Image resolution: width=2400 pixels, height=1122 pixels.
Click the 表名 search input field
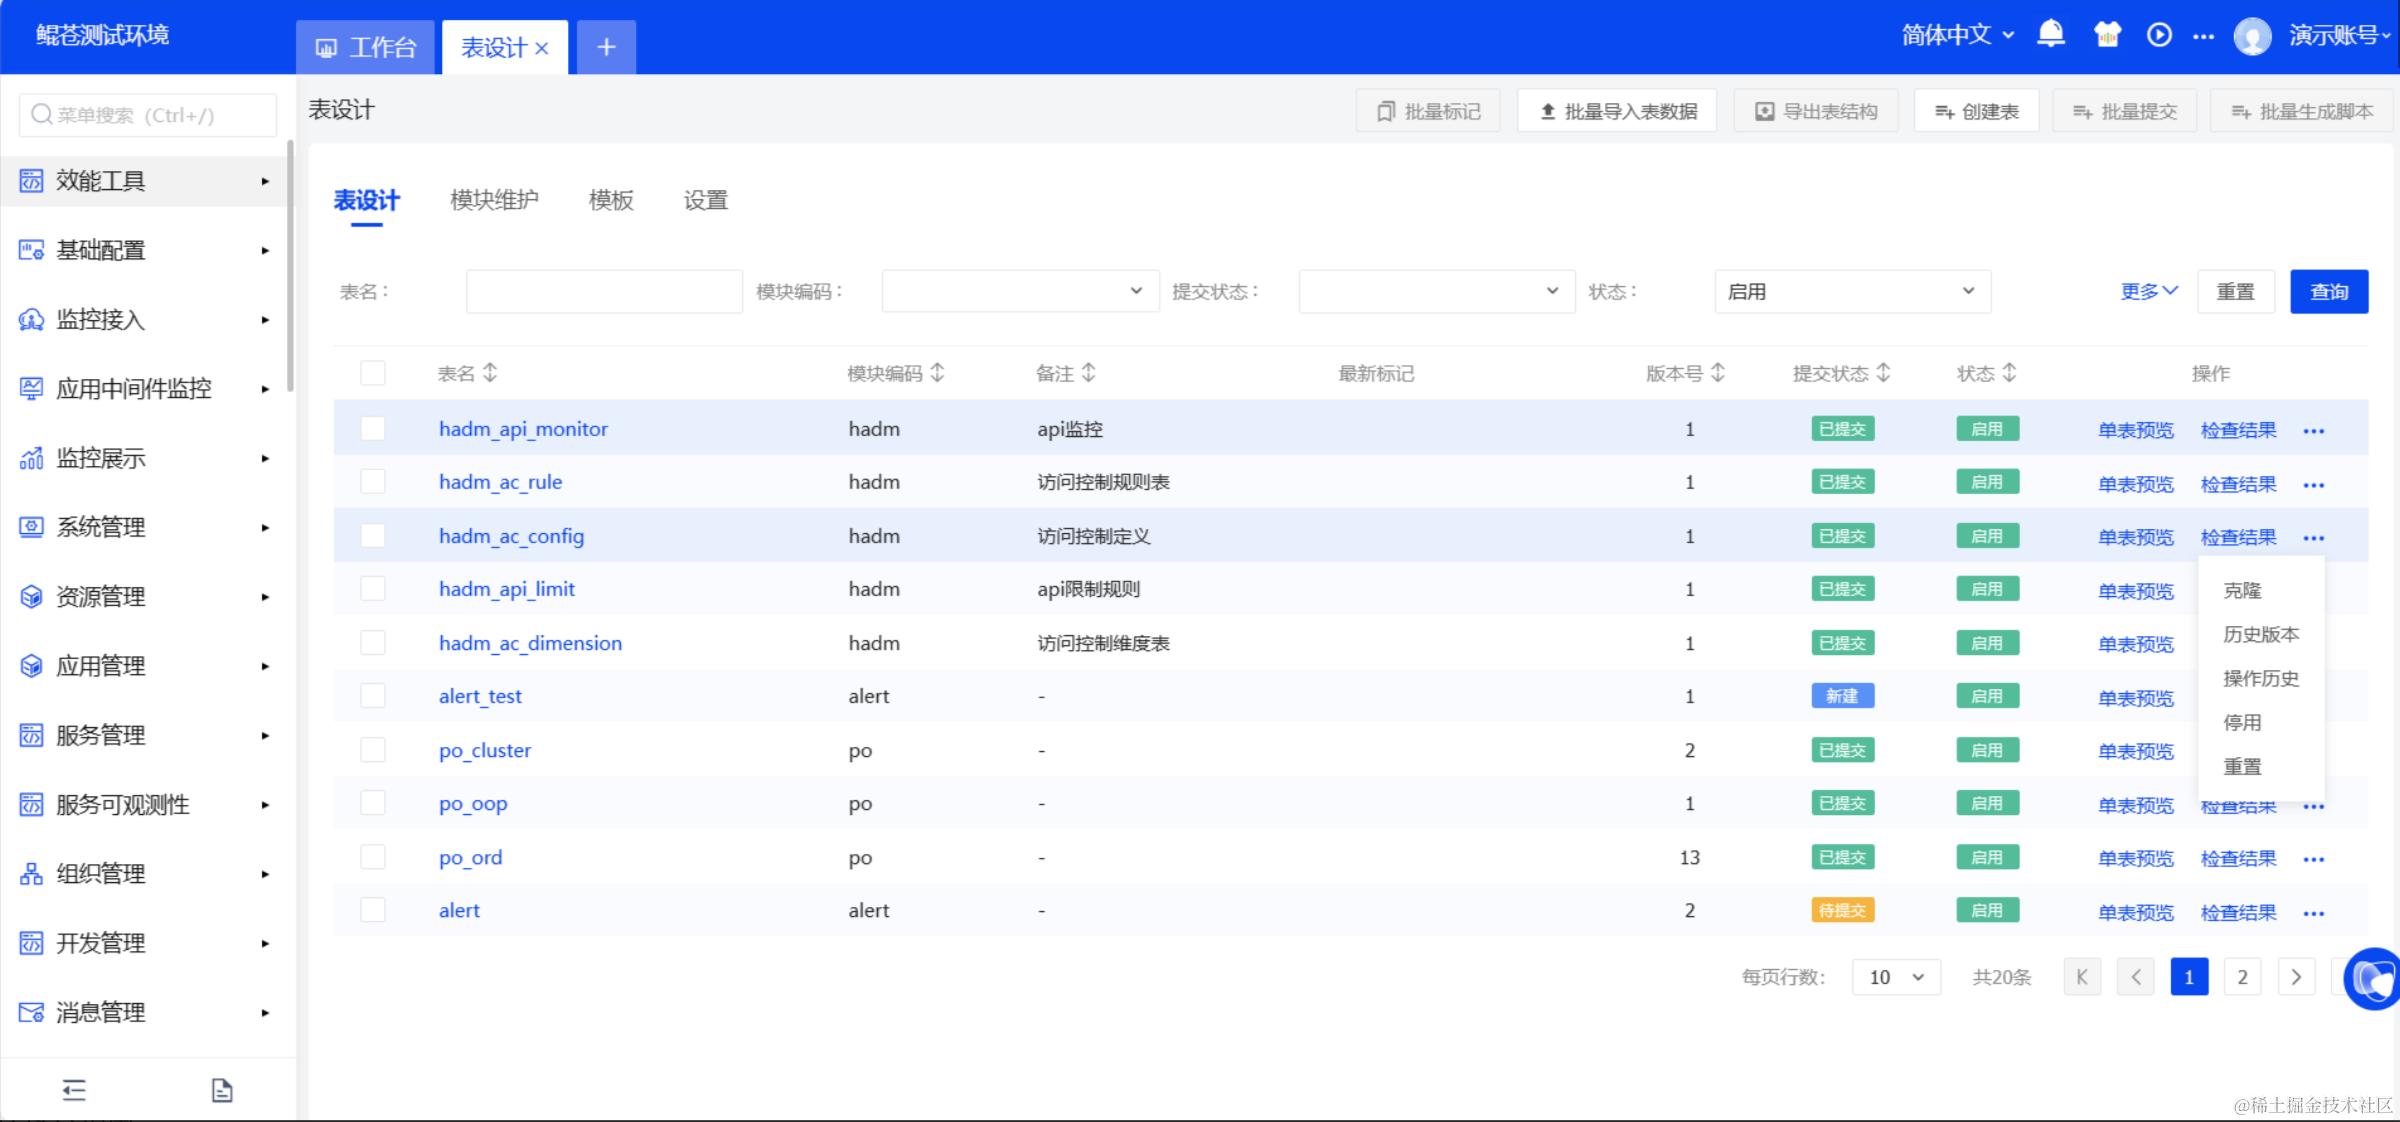coord(604,291)
